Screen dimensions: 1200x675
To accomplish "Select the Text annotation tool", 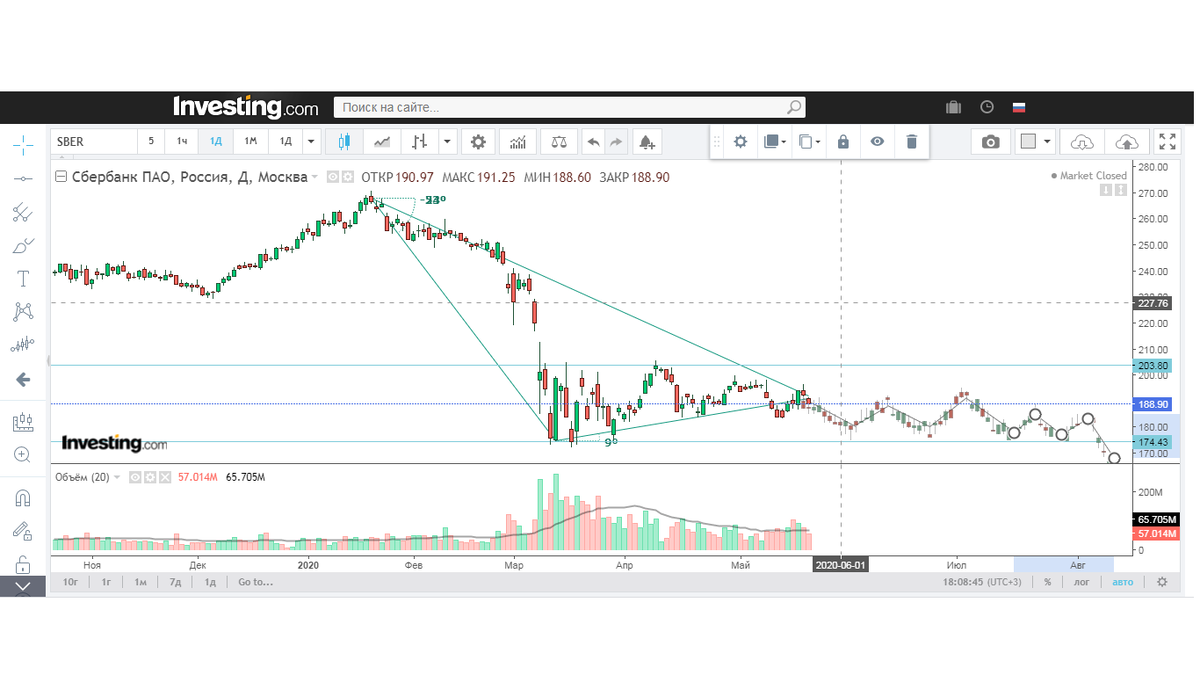I will (22, 278).
